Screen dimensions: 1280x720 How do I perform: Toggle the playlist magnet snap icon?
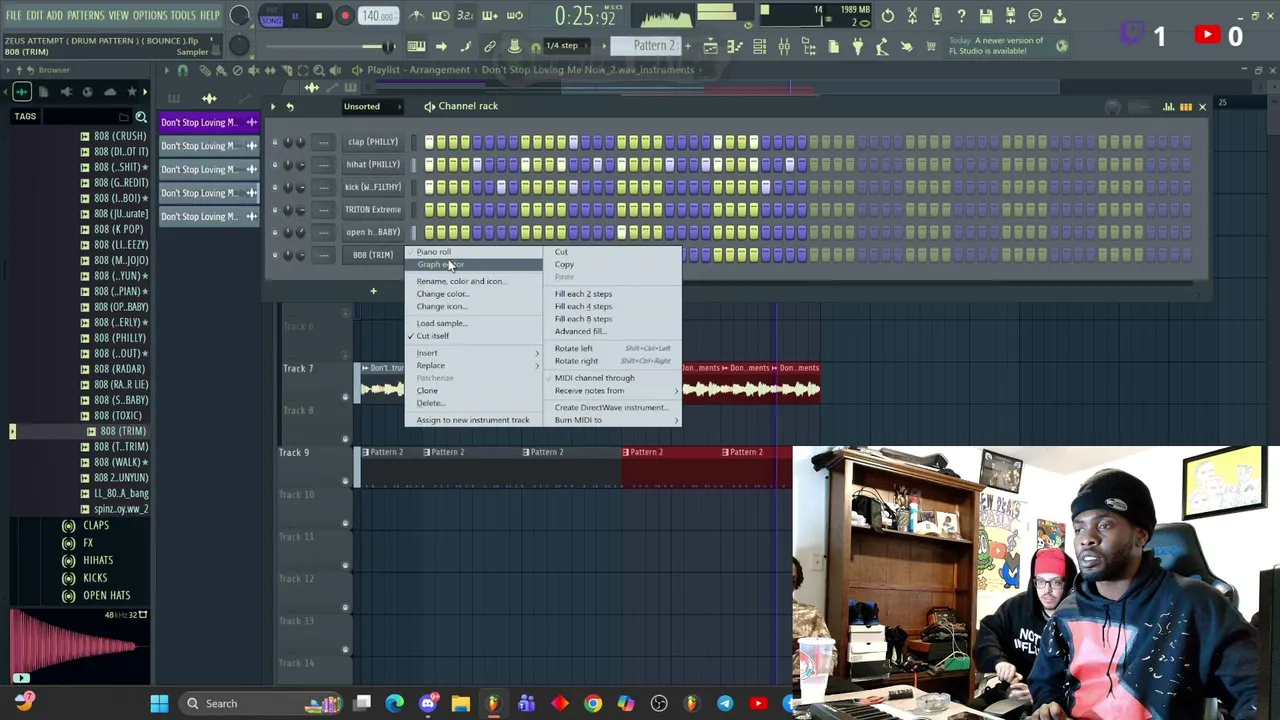point(183,70)
